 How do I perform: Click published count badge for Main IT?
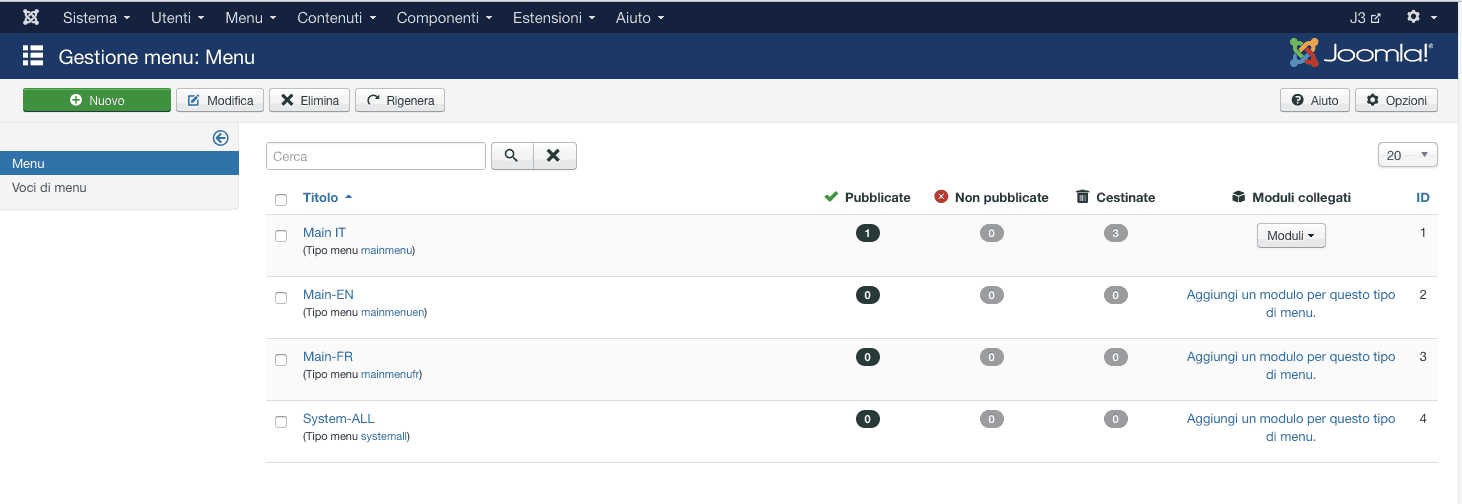[868, 233]
